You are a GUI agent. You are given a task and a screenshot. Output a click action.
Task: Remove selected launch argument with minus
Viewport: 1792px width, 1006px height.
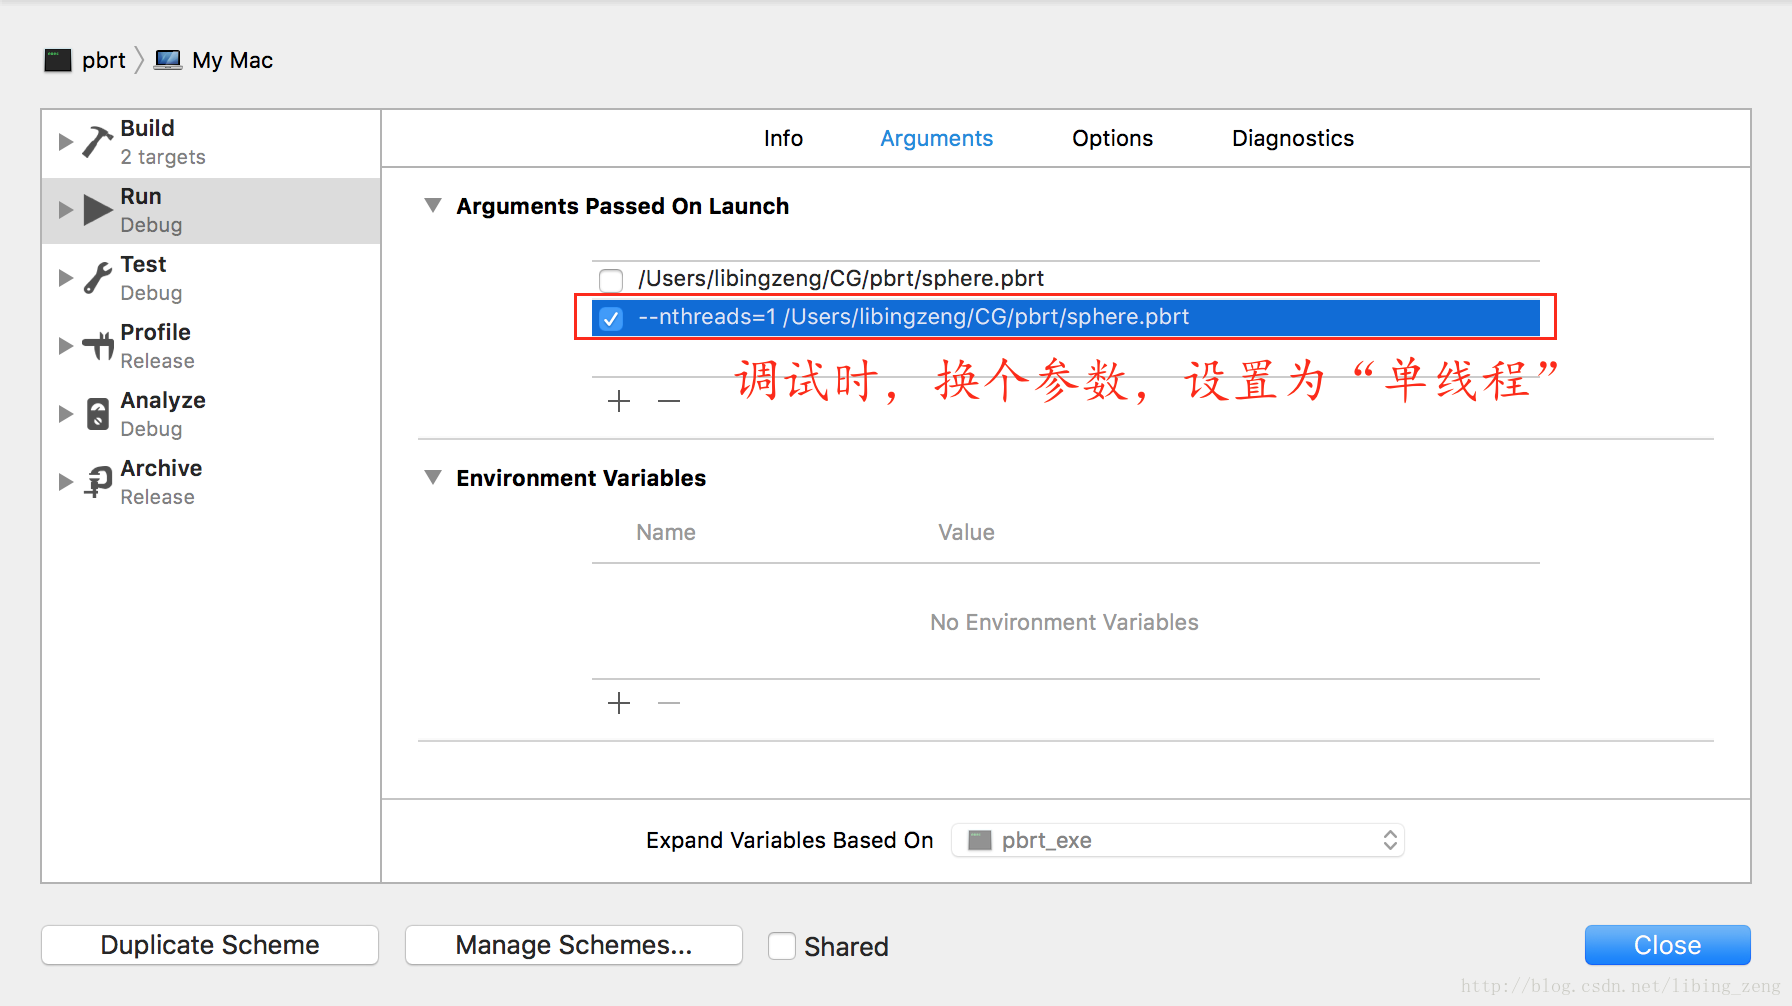pyautogui.click(x=669, y=401)
